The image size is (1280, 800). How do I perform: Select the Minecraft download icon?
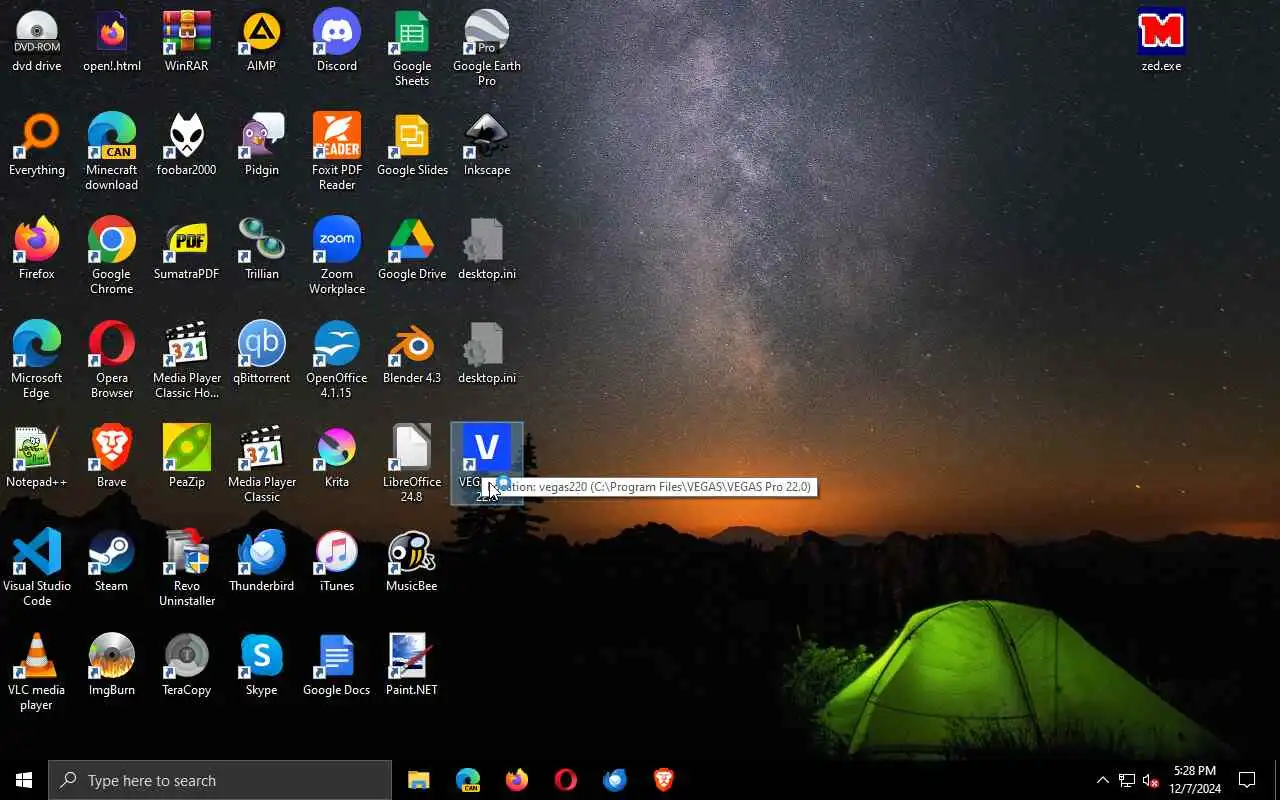(x=112, y=152)
